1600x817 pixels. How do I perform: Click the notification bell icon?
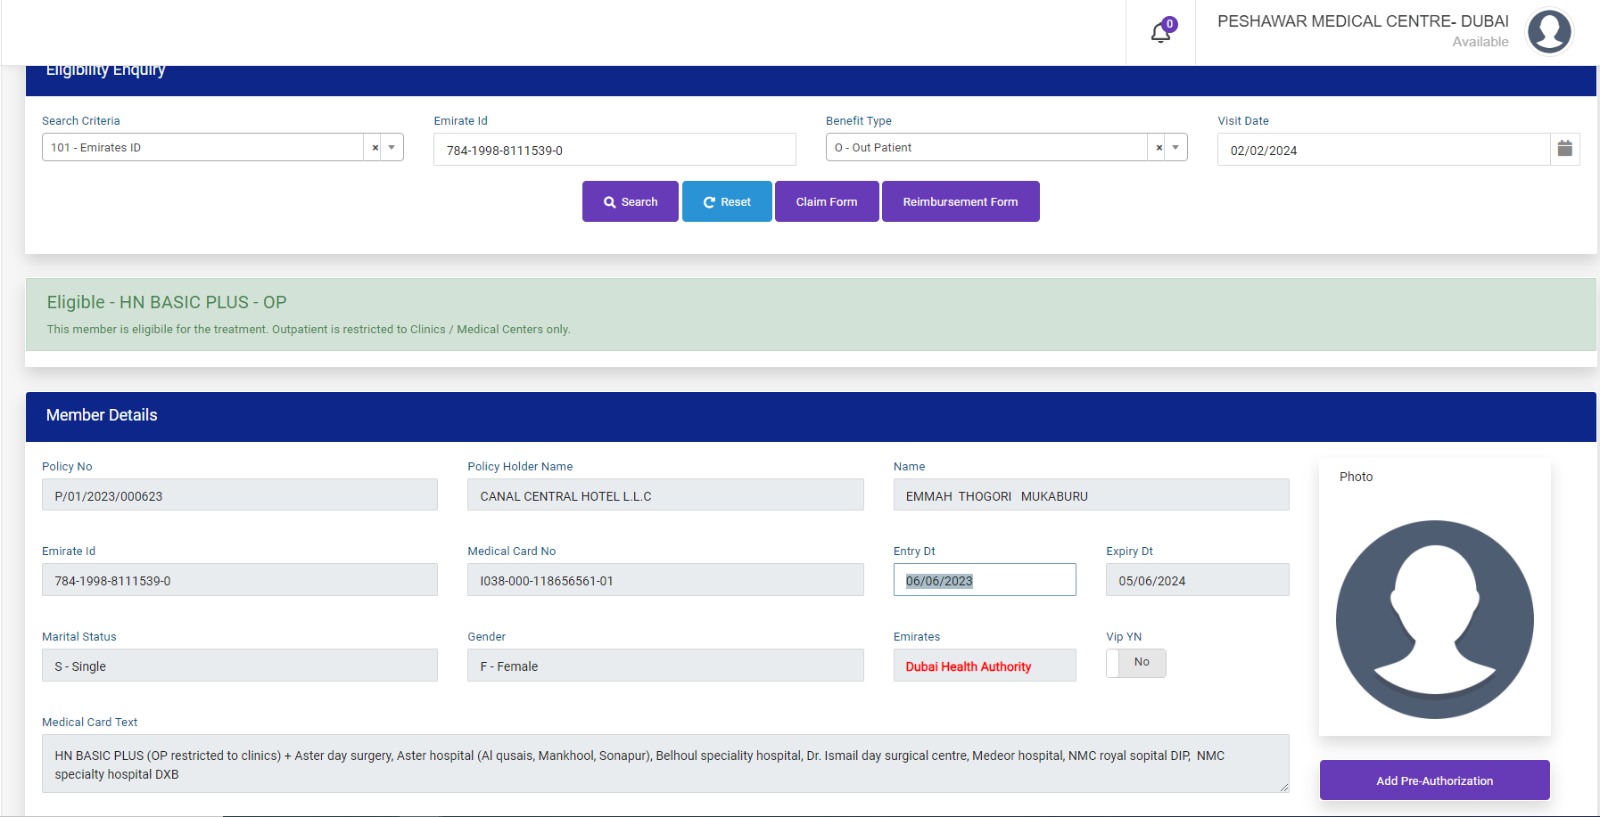coord(1160,33)
